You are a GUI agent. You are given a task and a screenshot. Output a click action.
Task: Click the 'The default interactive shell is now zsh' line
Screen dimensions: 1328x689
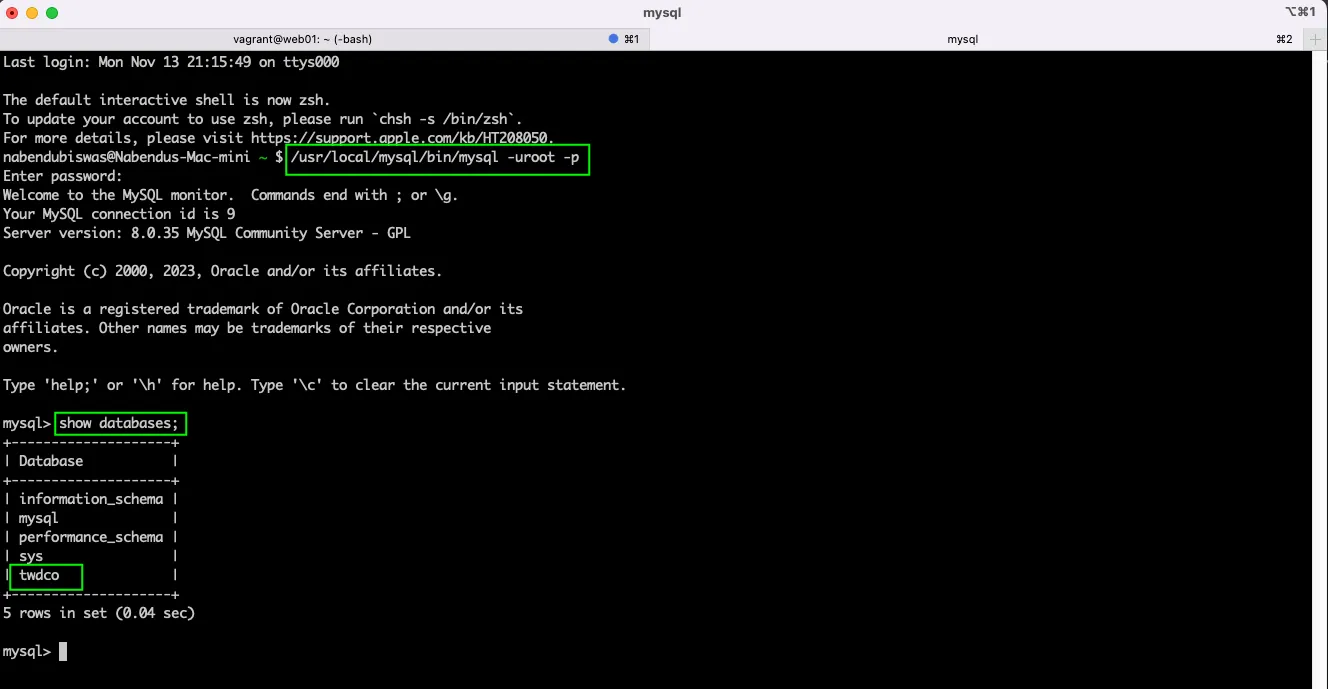click(167, 100)
